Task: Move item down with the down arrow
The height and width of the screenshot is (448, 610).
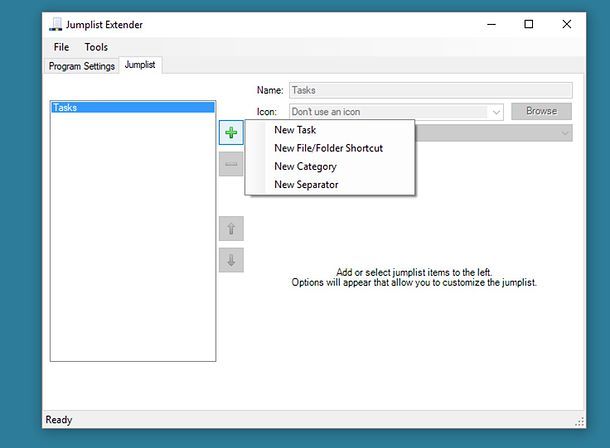Action: pos(231,260)
